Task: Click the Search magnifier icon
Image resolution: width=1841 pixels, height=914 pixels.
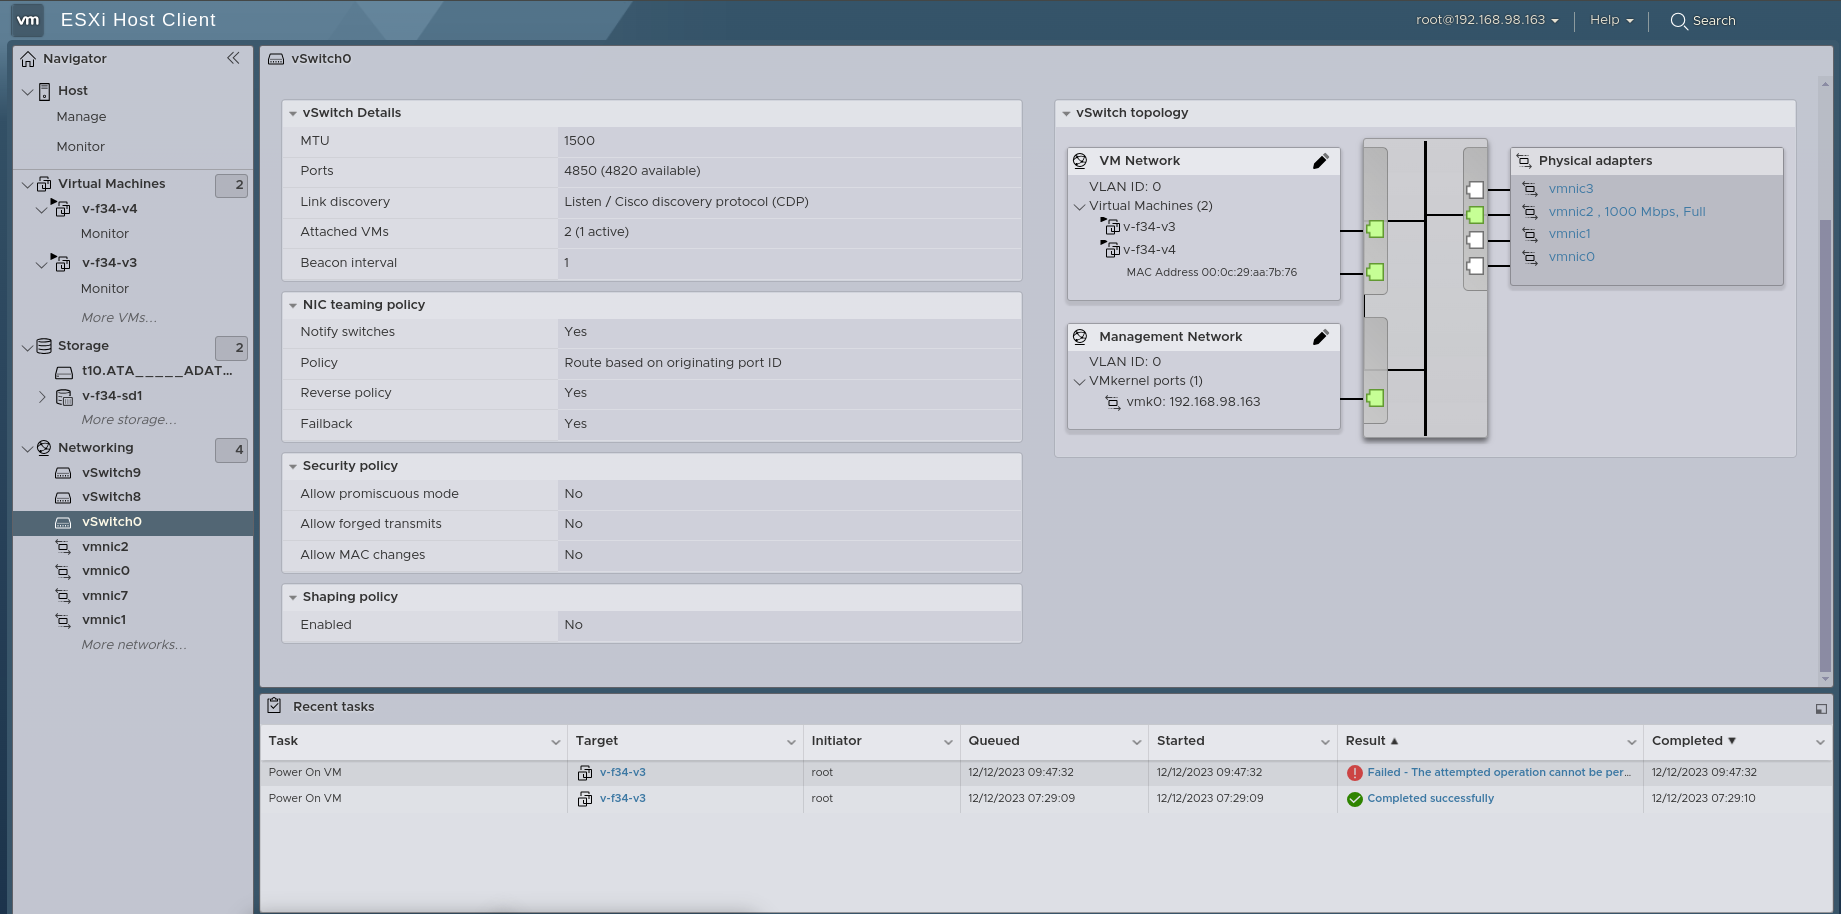Action: pyautogui.click(x=1679, y=21)
